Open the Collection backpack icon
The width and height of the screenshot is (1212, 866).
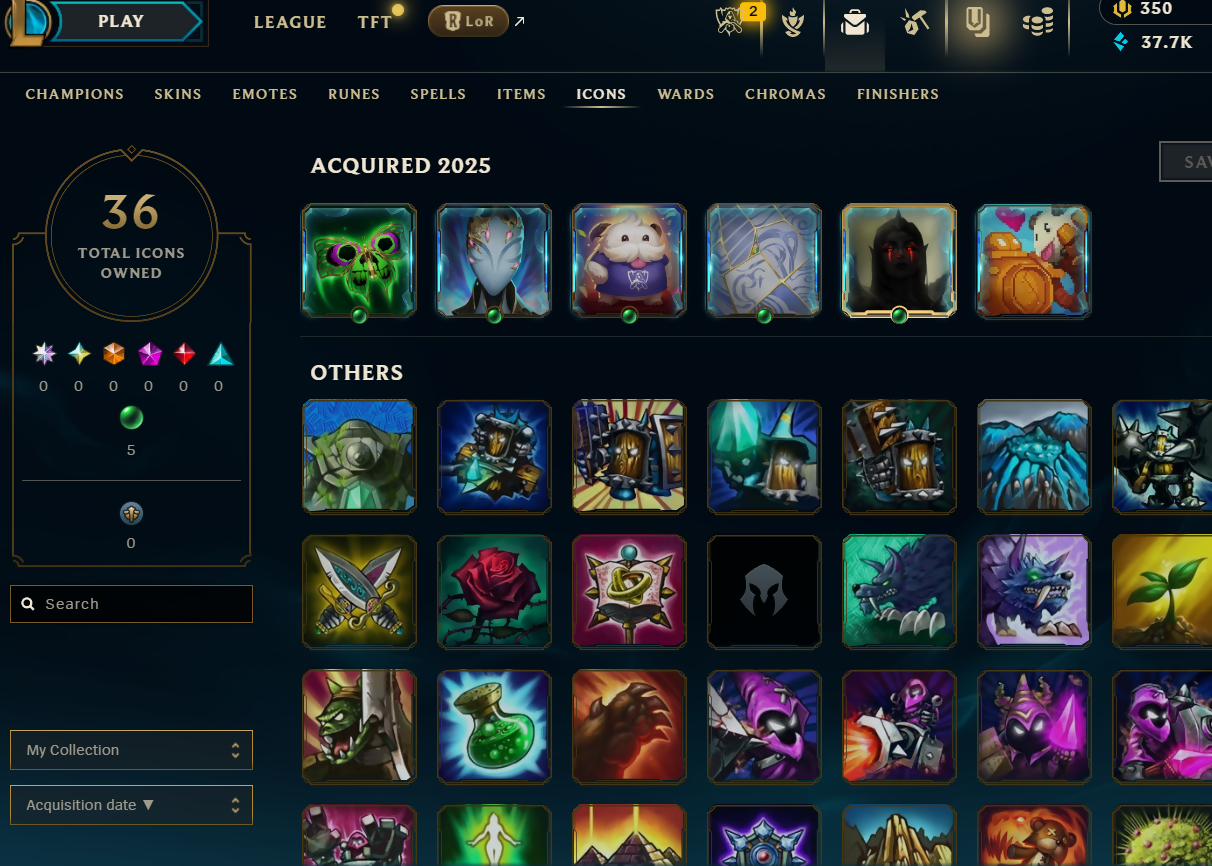(x=854, y=22)
